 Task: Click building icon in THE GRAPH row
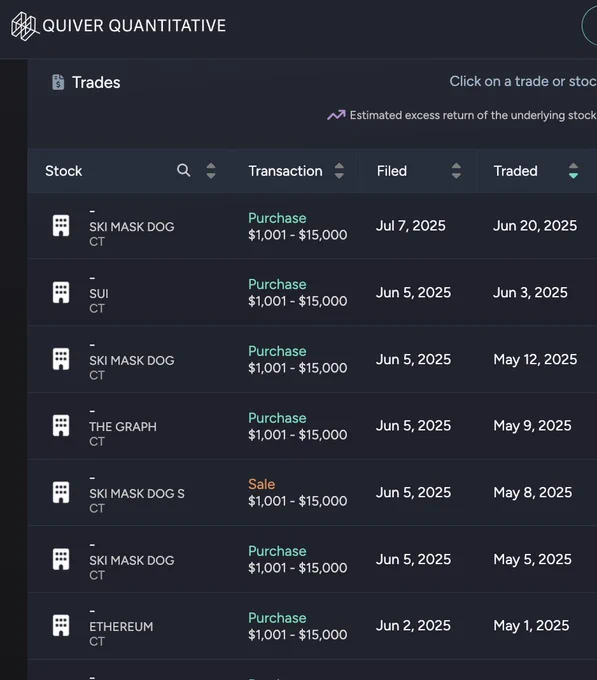(61, 425)
